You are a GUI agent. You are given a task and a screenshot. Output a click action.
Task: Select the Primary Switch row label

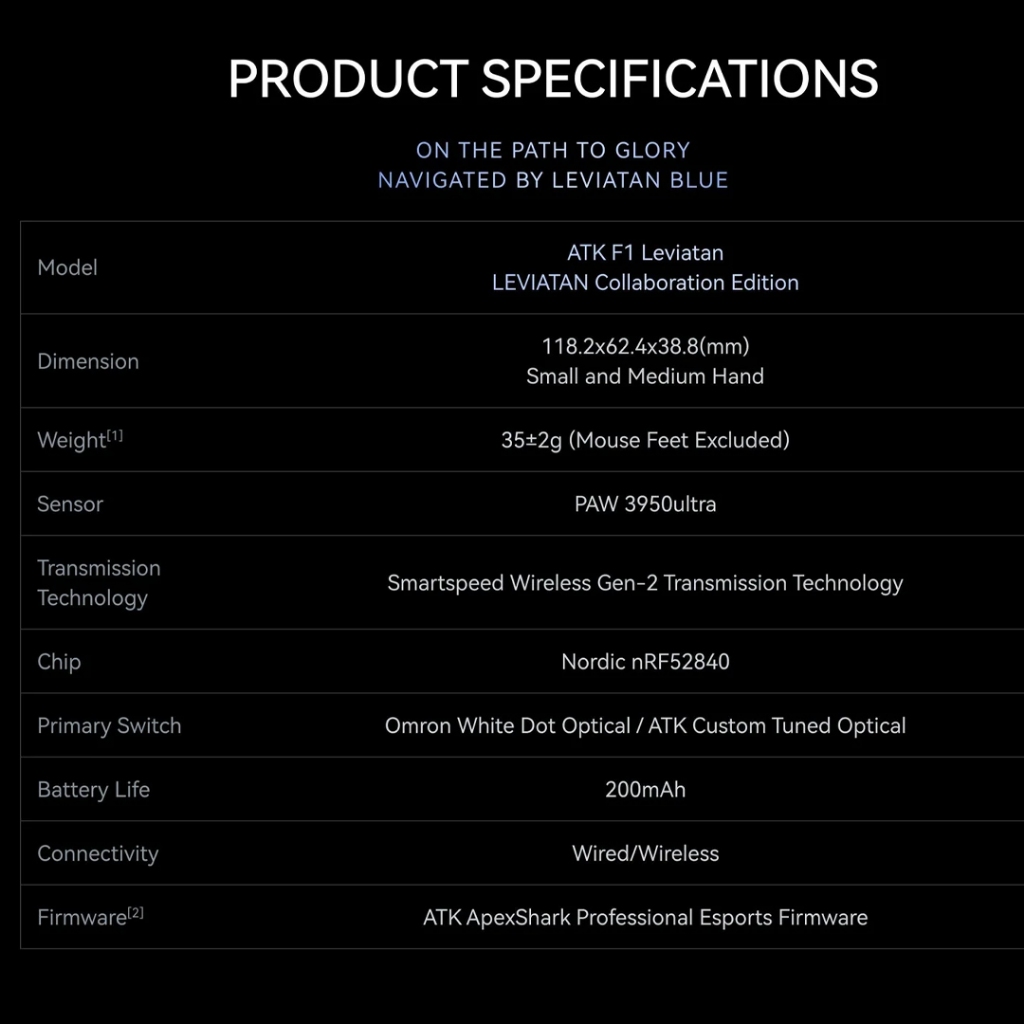109,726
